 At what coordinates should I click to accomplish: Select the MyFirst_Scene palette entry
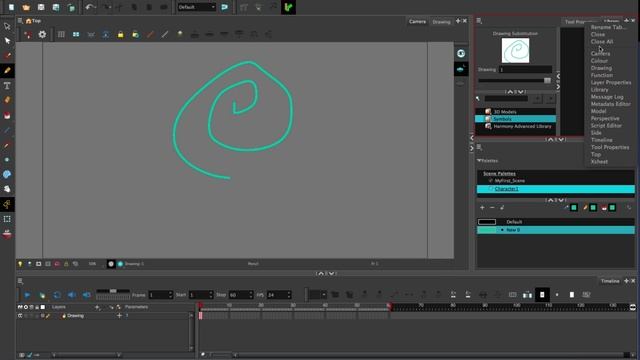[556, 180]
